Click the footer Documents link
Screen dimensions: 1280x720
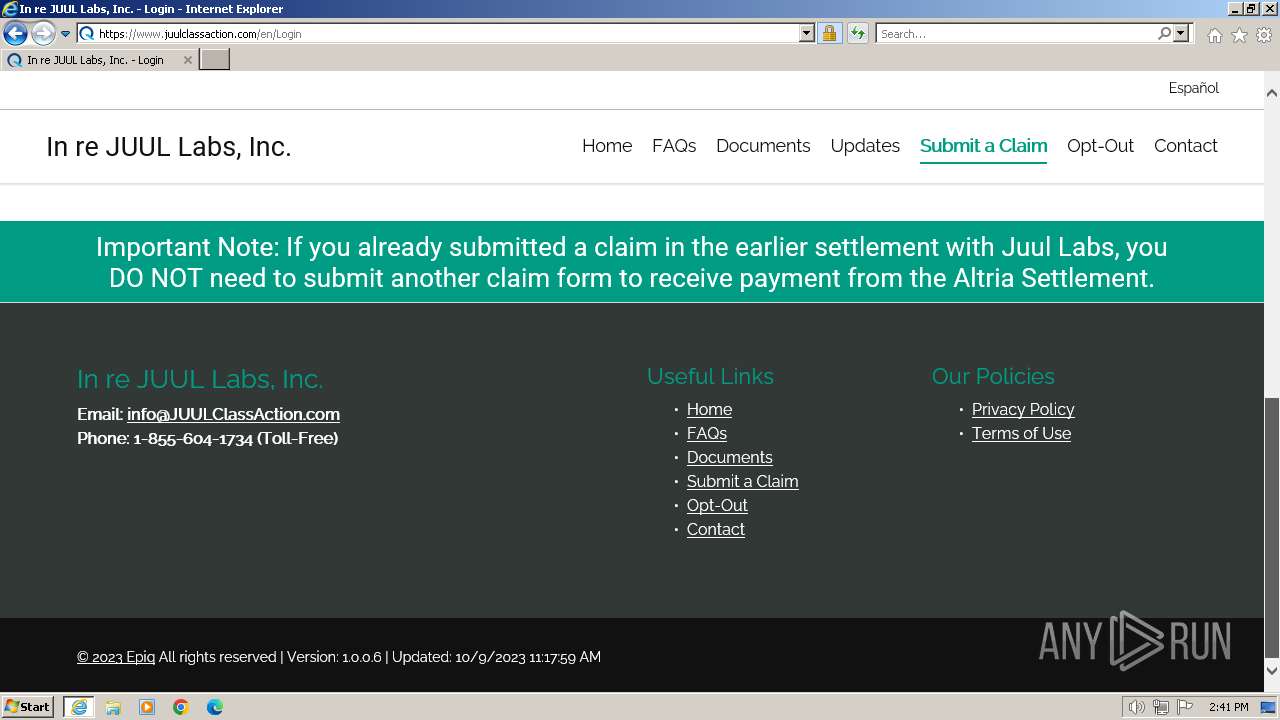(x=729, y=457)
